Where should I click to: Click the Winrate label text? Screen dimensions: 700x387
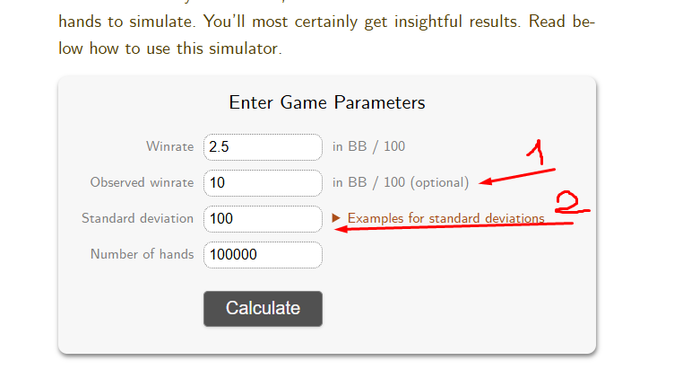coord(170,146)
